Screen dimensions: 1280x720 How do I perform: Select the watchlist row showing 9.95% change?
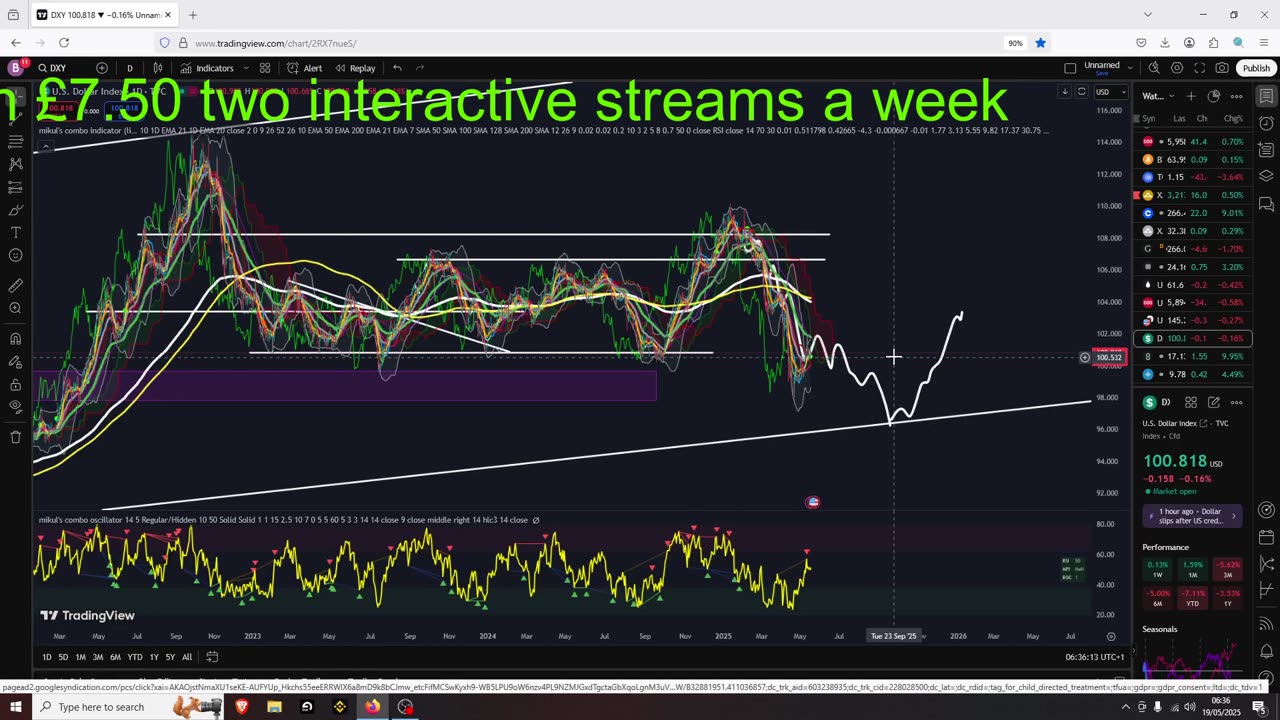pos(1194,356)
